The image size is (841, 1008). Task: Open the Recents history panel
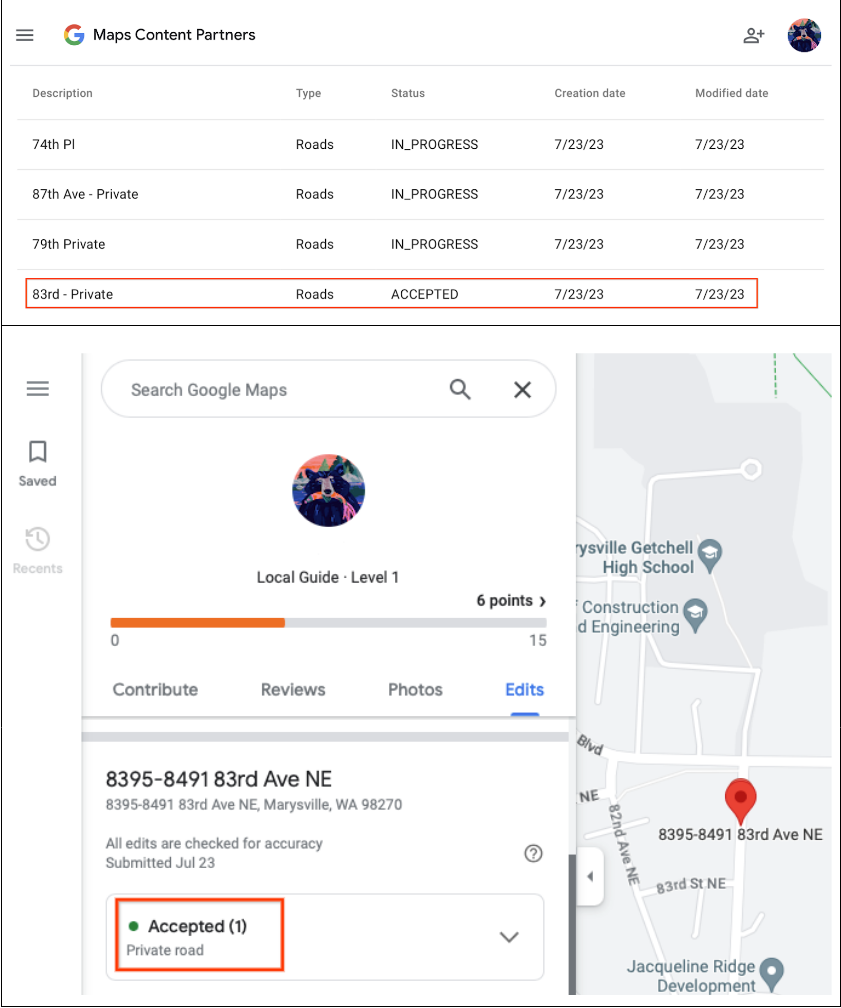click(37, 548)
